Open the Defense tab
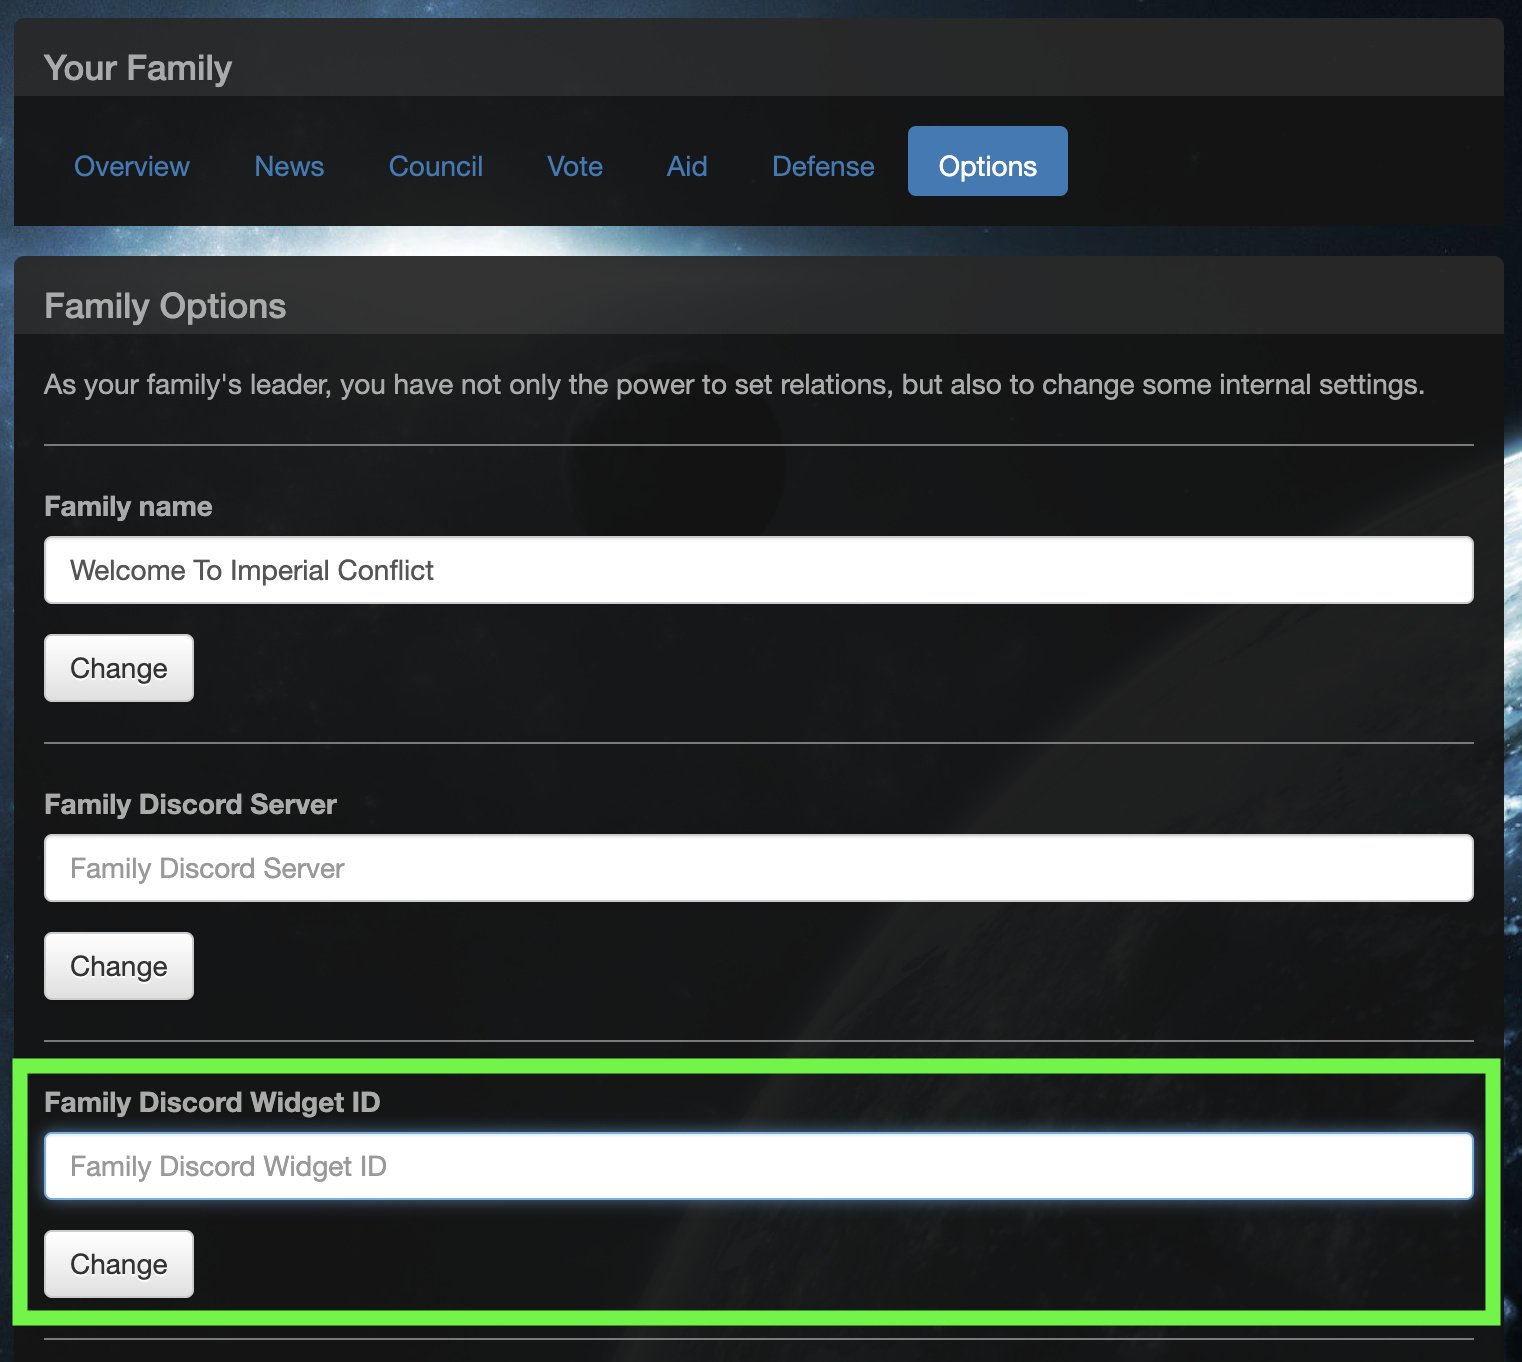 (x=823, y=166)
